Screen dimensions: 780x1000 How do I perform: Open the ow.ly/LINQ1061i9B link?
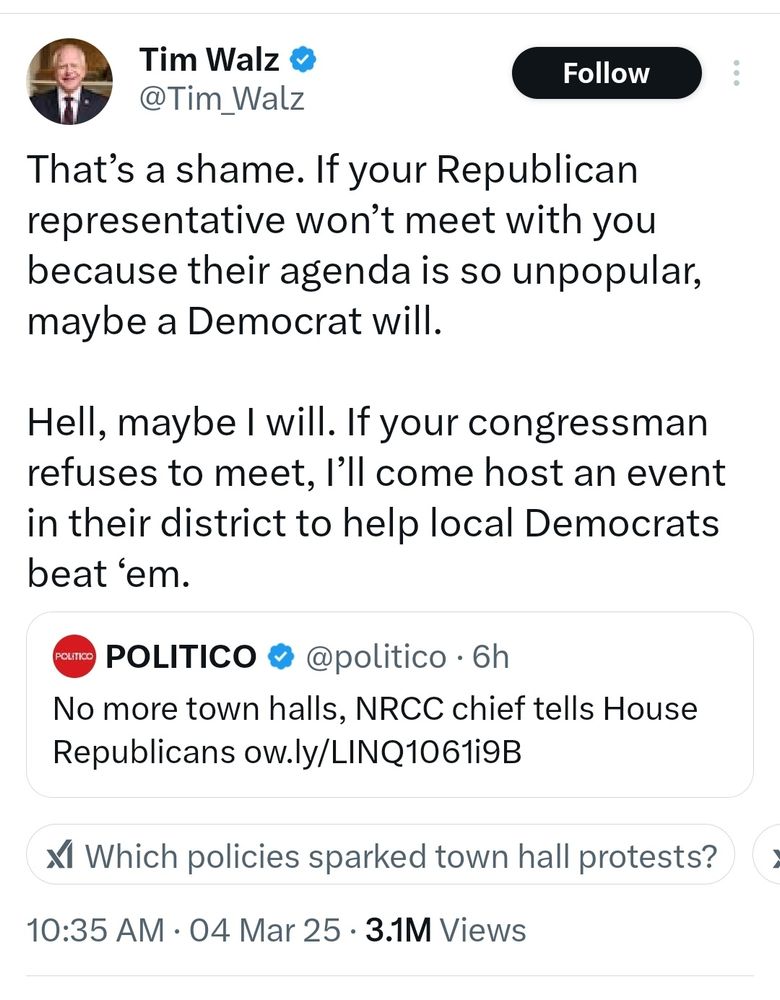tap(382, 751)
